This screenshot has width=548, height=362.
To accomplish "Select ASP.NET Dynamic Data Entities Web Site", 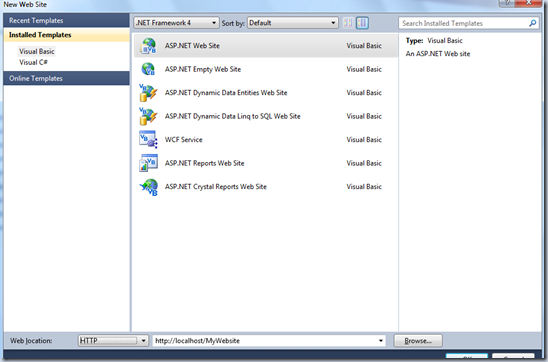I will (226, 93).
